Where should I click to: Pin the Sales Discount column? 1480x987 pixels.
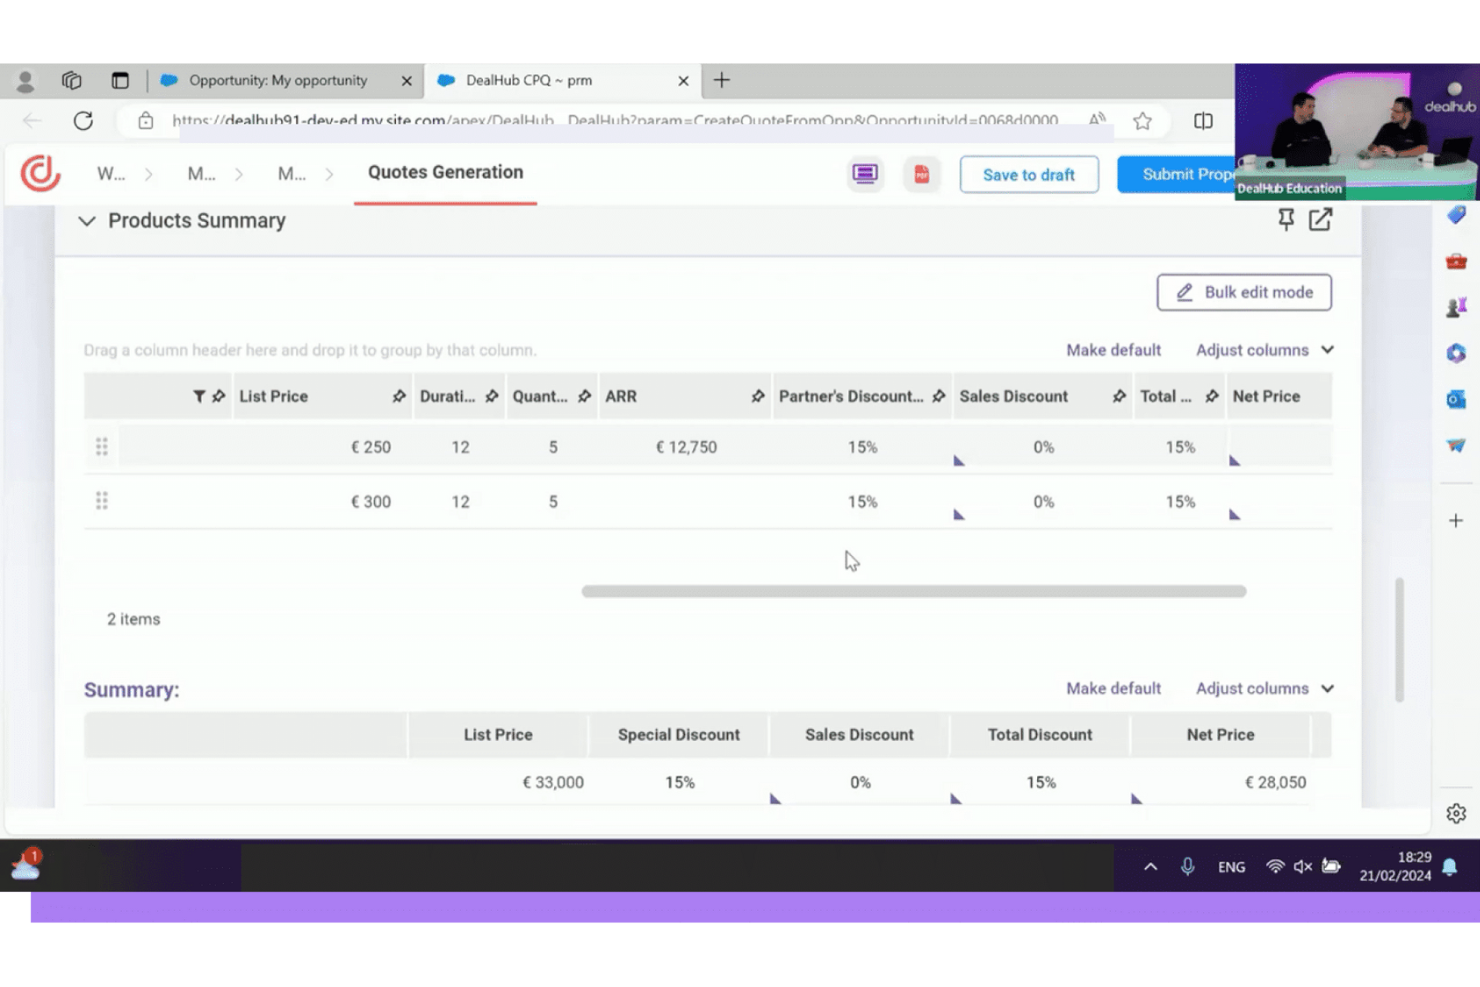pyautogui.click(x=1119, y=397)
